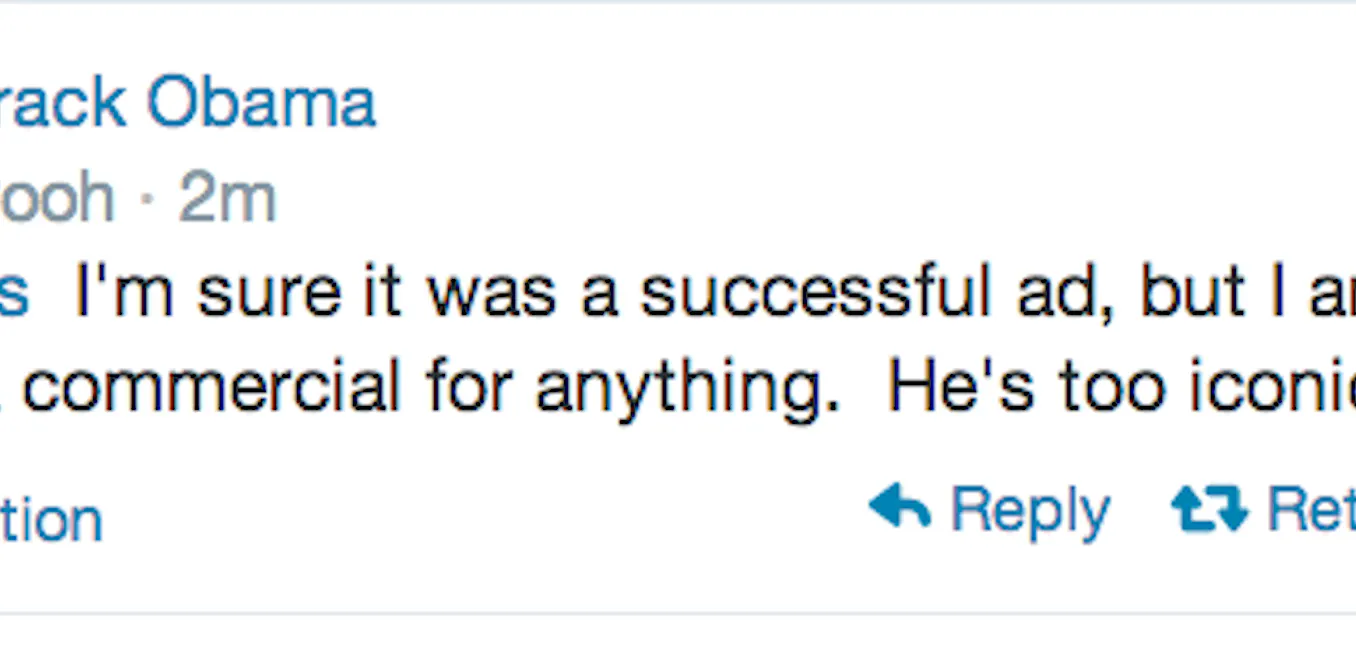Open the conversation link ending "tion"
This screenshot has width=1356, height=668.
point(51,520)
